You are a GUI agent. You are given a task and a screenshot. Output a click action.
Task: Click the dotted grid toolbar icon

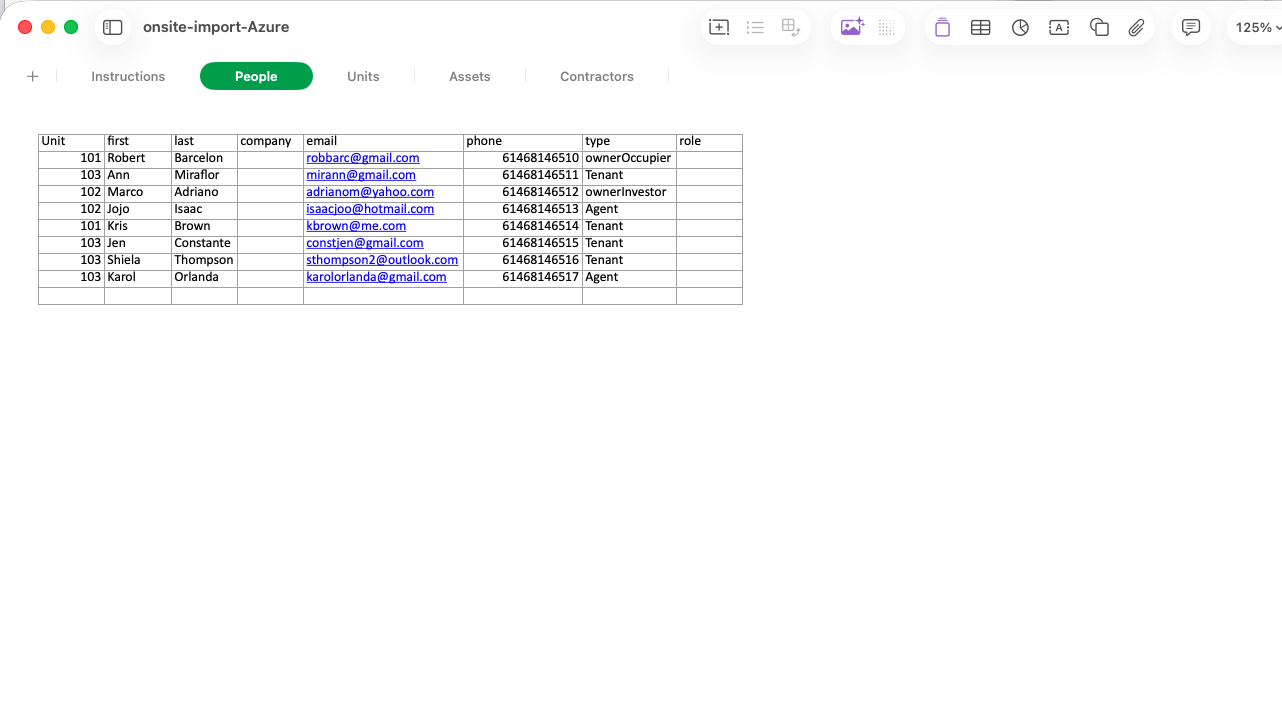tap(886, 28)
